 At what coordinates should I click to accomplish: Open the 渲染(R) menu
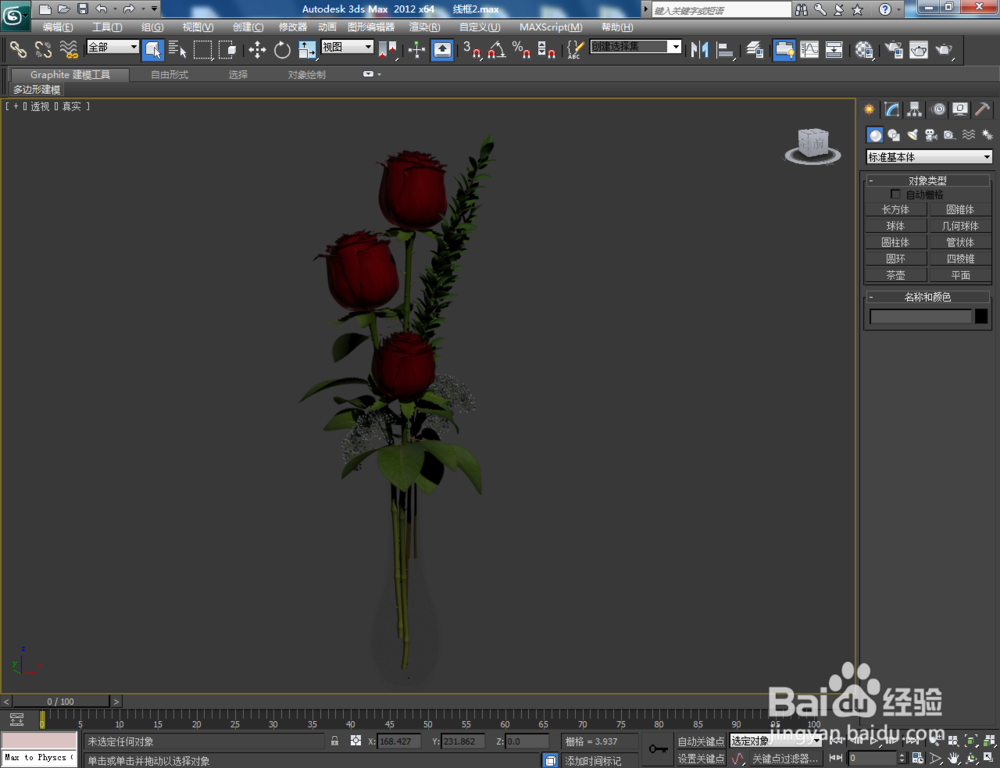pos(424,27)
